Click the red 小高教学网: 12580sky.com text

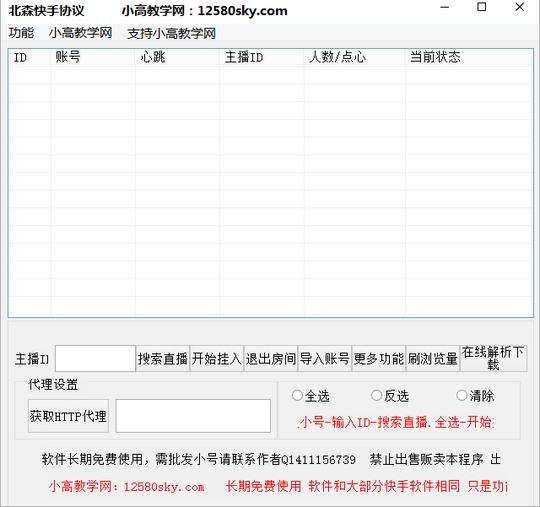coord(126,487)
